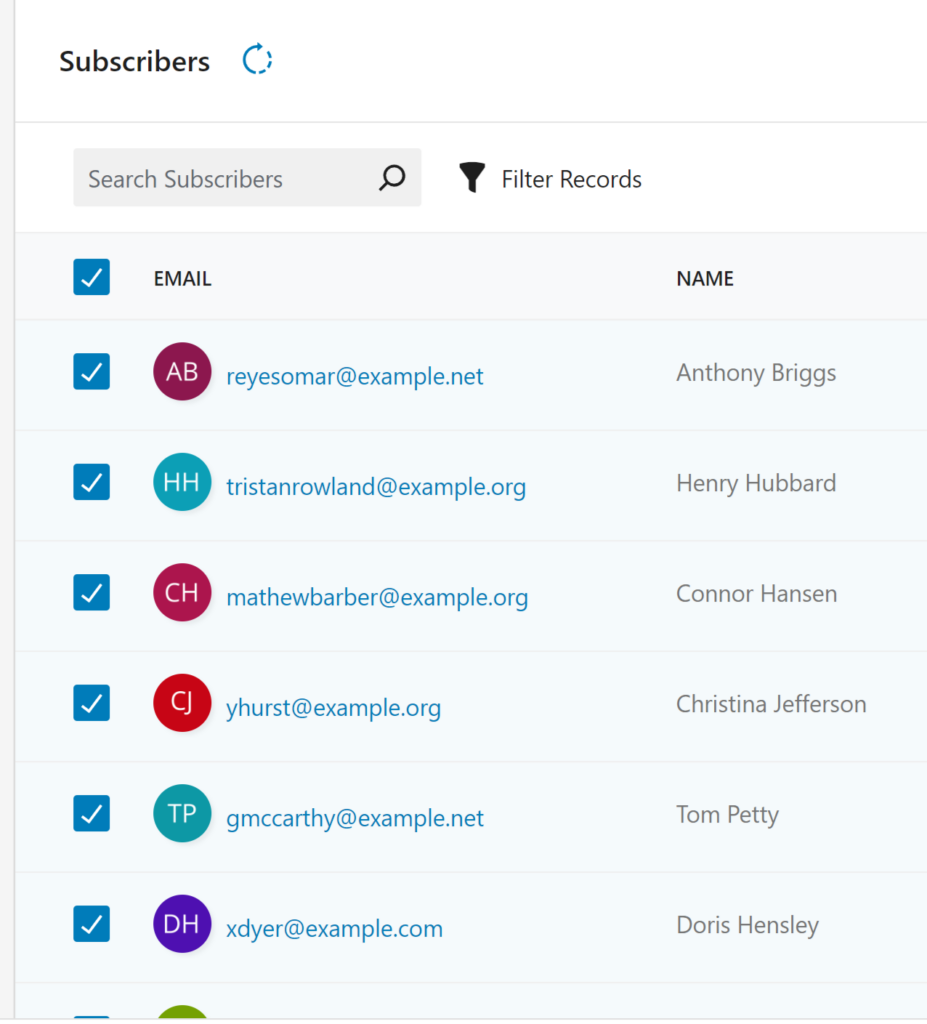Viewport: 927px width, 1024px height.
Task: Click the TP avatar for Tom Petty
Action: (182, 813)
